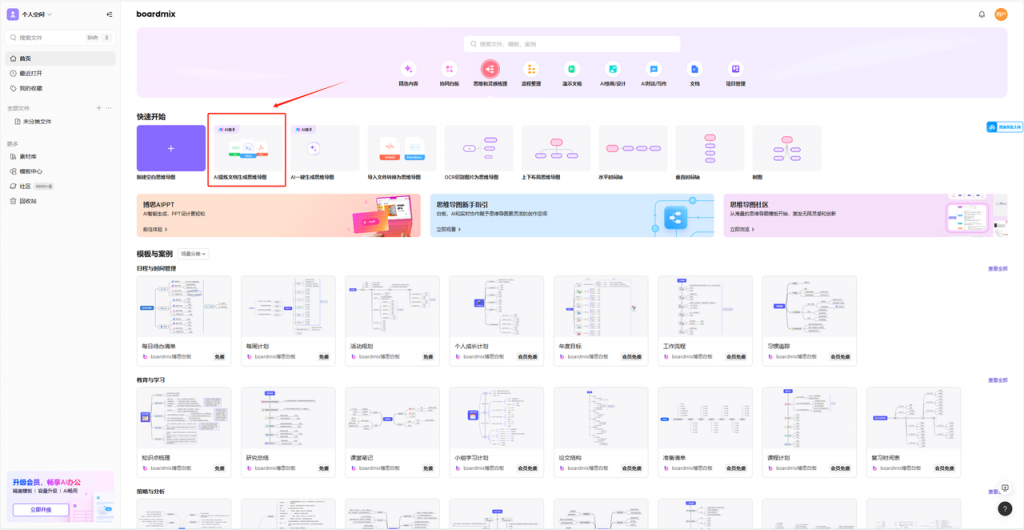Open the 课堂笔记 template
Screen dimensions: 1024x530
pos(392,432)
